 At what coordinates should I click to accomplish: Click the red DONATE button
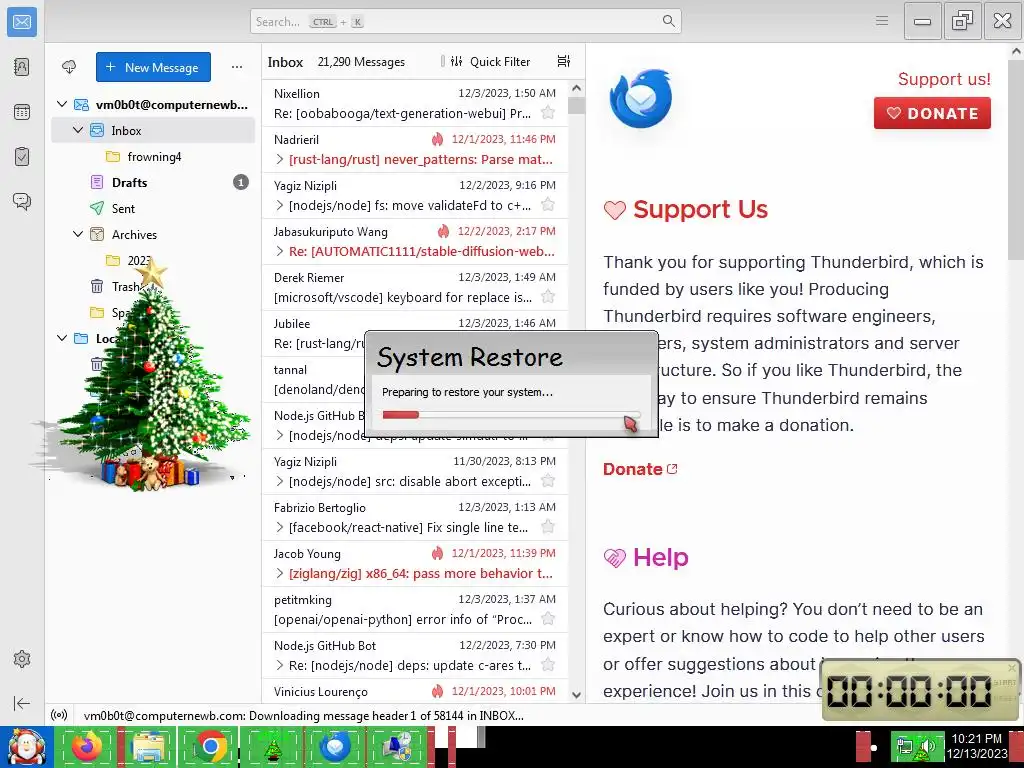(932, 113)
